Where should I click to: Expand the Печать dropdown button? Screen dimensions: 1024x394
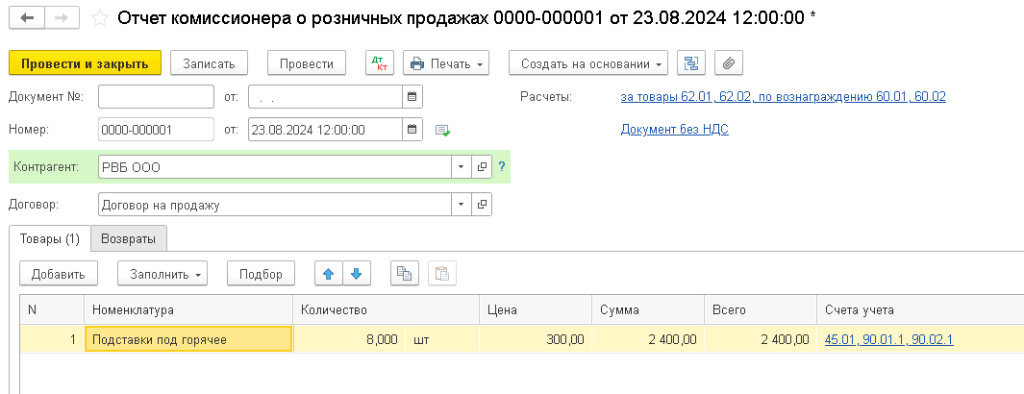tap(447, 63)
